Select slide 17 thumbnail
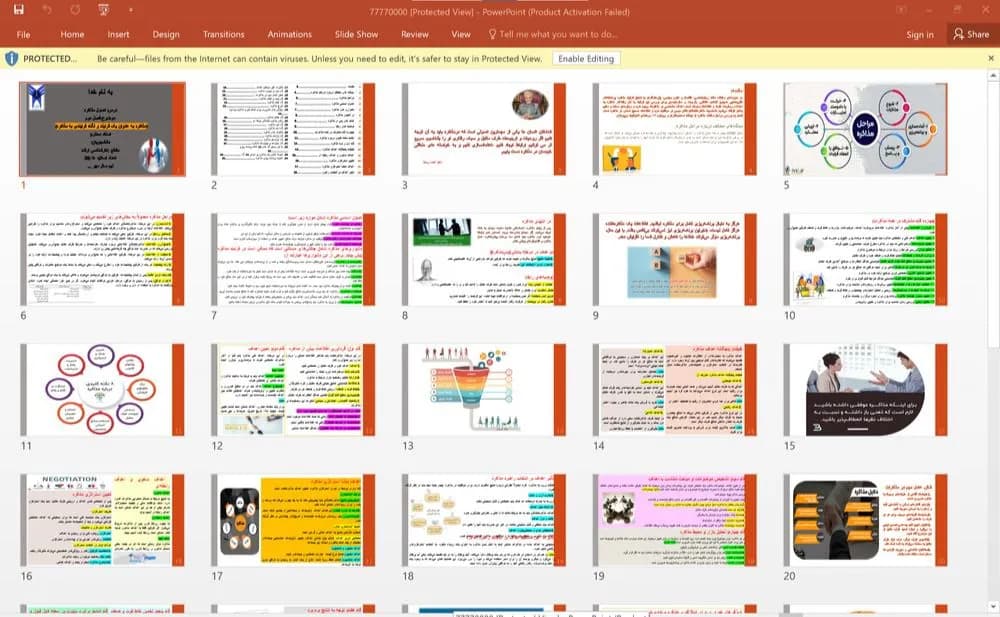The height and width of the screenshot is (617, 1000). coord(293,520)
